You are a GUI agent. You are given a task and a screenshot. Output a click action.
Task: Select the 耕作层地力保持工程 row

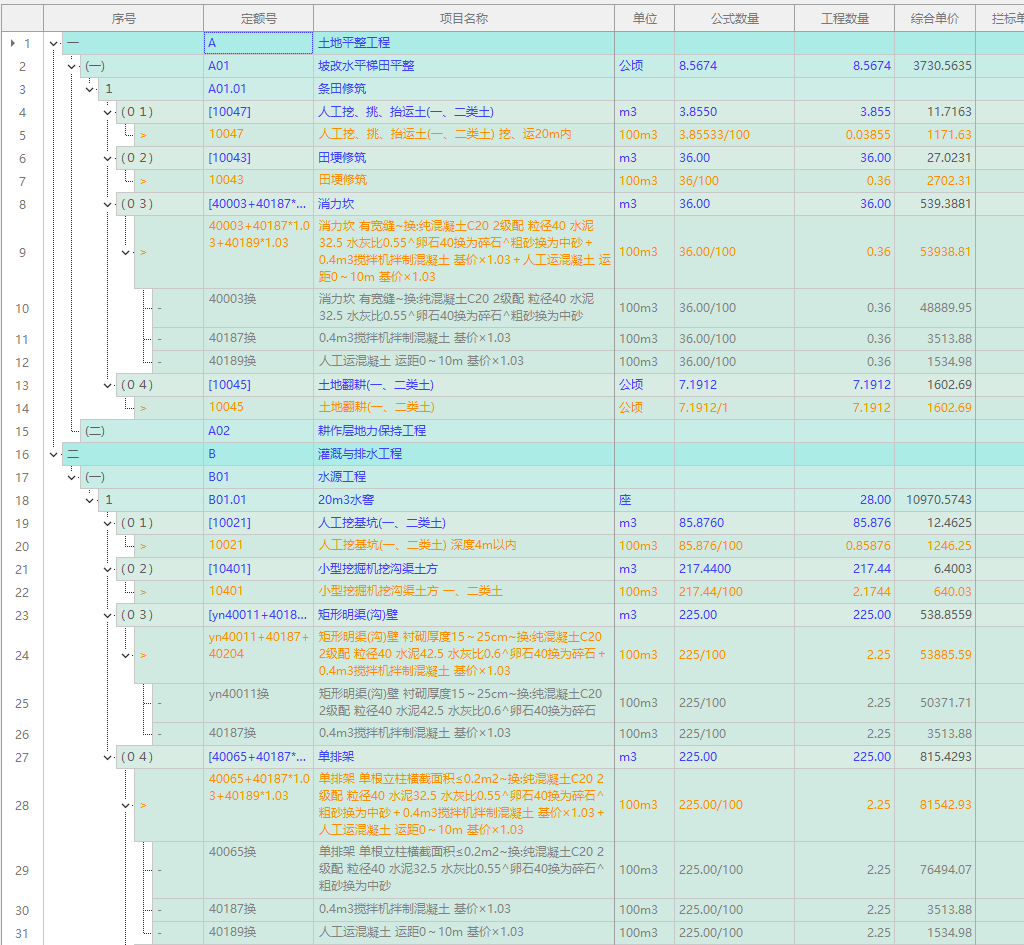tap(464, 431)
